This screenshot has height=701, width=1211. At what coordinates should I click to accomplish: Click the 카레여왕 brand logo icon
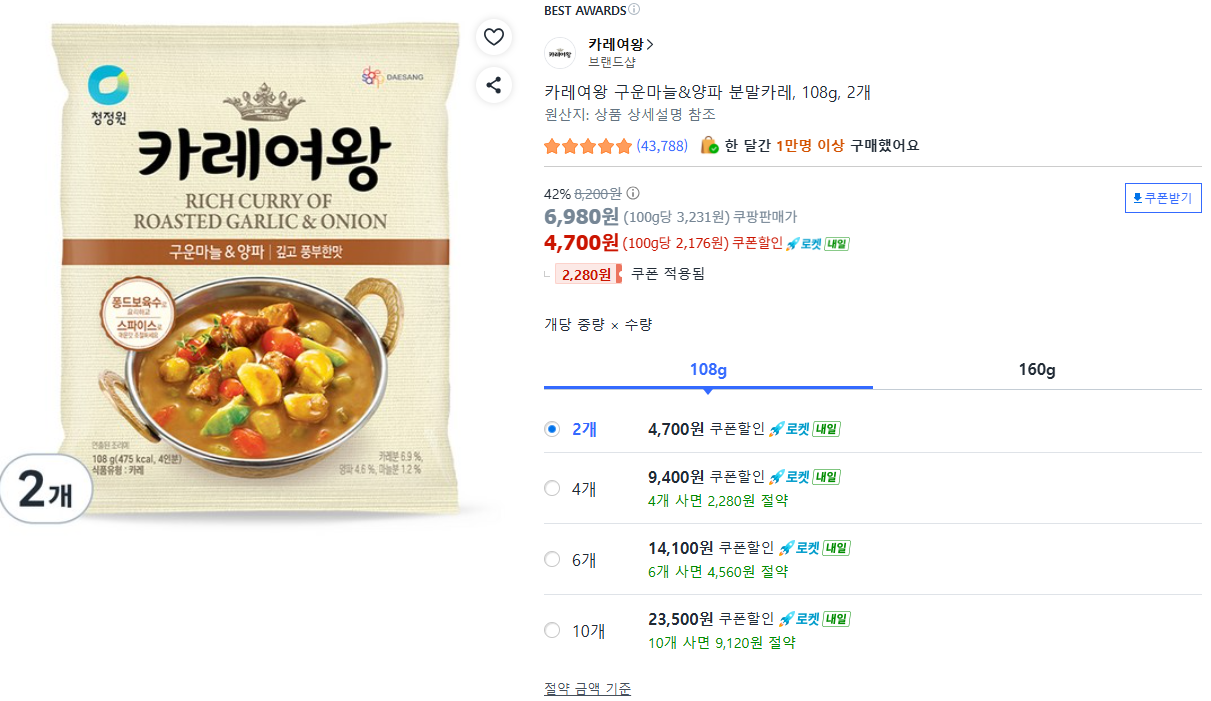click(x=560, y=53)
